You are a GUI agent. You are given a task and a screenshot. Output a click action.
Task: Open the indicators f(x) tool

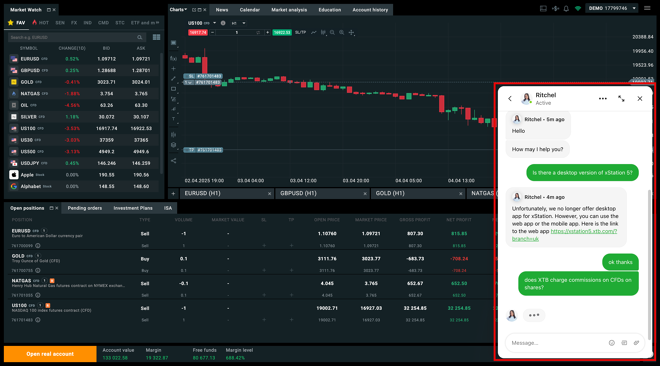[173, 58]
